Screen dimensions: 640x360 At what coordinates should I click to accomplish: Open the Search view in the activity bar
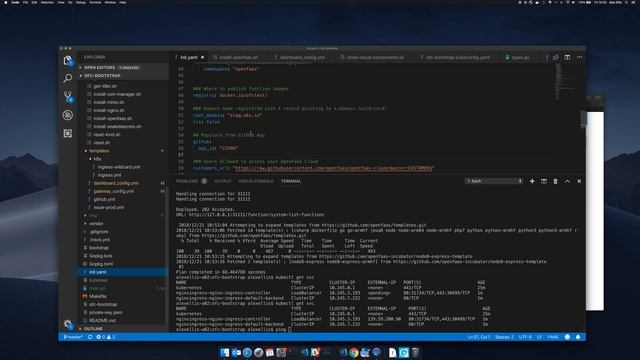click(68, 78)
